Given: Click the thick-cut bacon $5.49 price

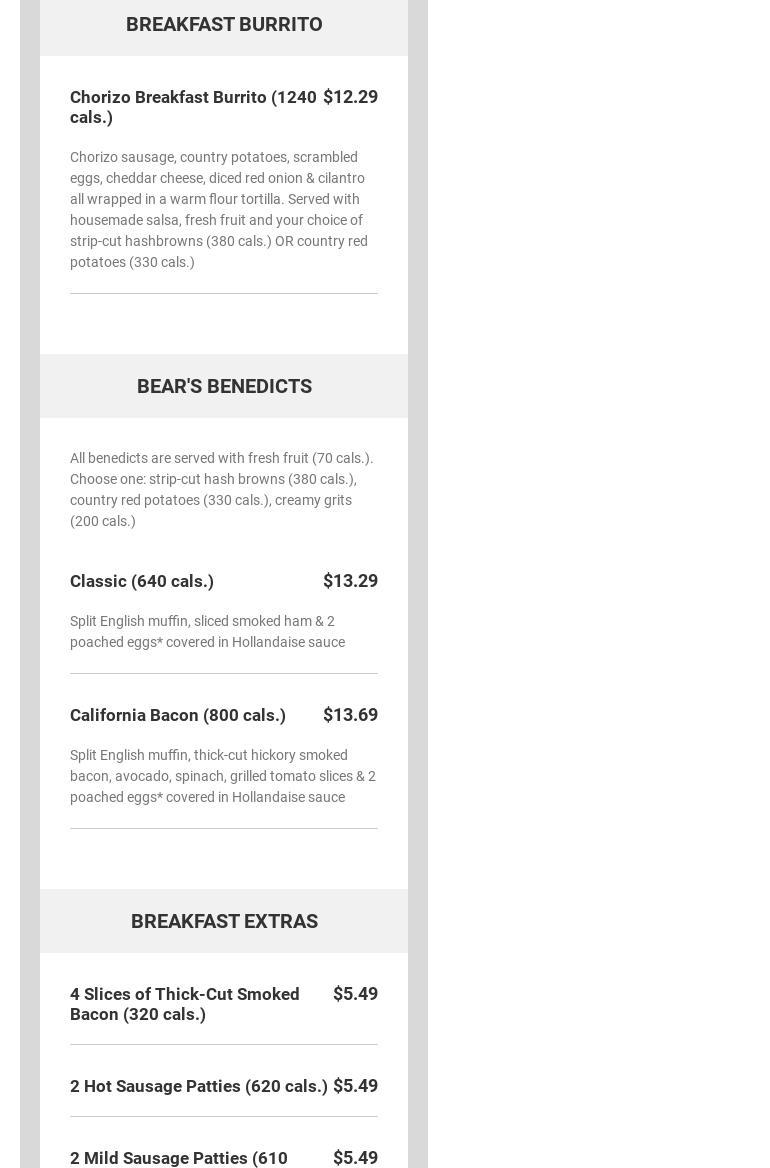Looking at the screenshot, I should click(x=355, y=994).
